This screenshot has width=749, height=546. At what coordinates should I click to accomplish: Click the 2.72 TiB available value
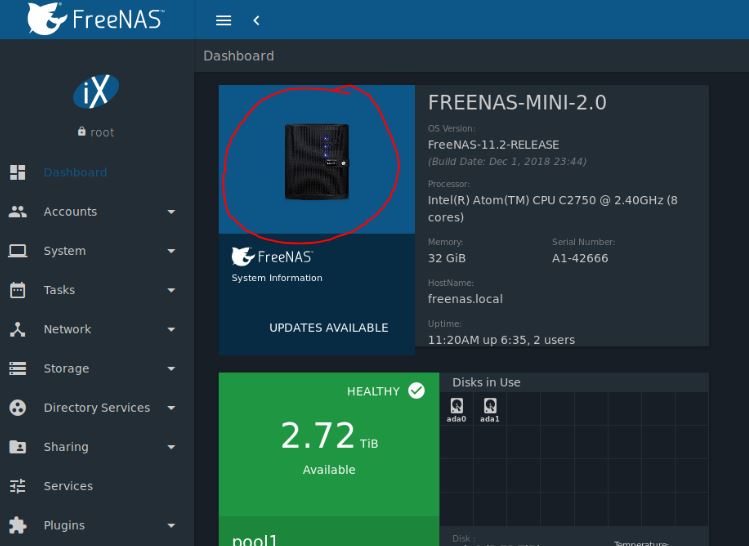[330, 436]
